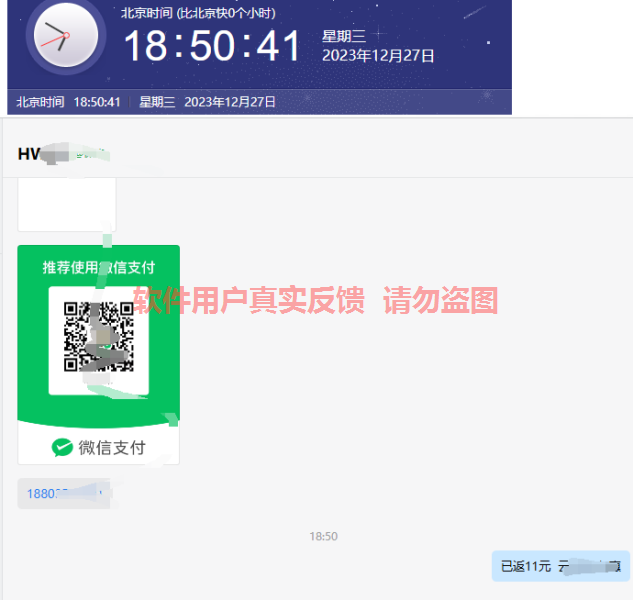The height and width of the screenshot is (600, 633).
Task: Select the sent message 已返11元
Action: (x=560, y=566)
